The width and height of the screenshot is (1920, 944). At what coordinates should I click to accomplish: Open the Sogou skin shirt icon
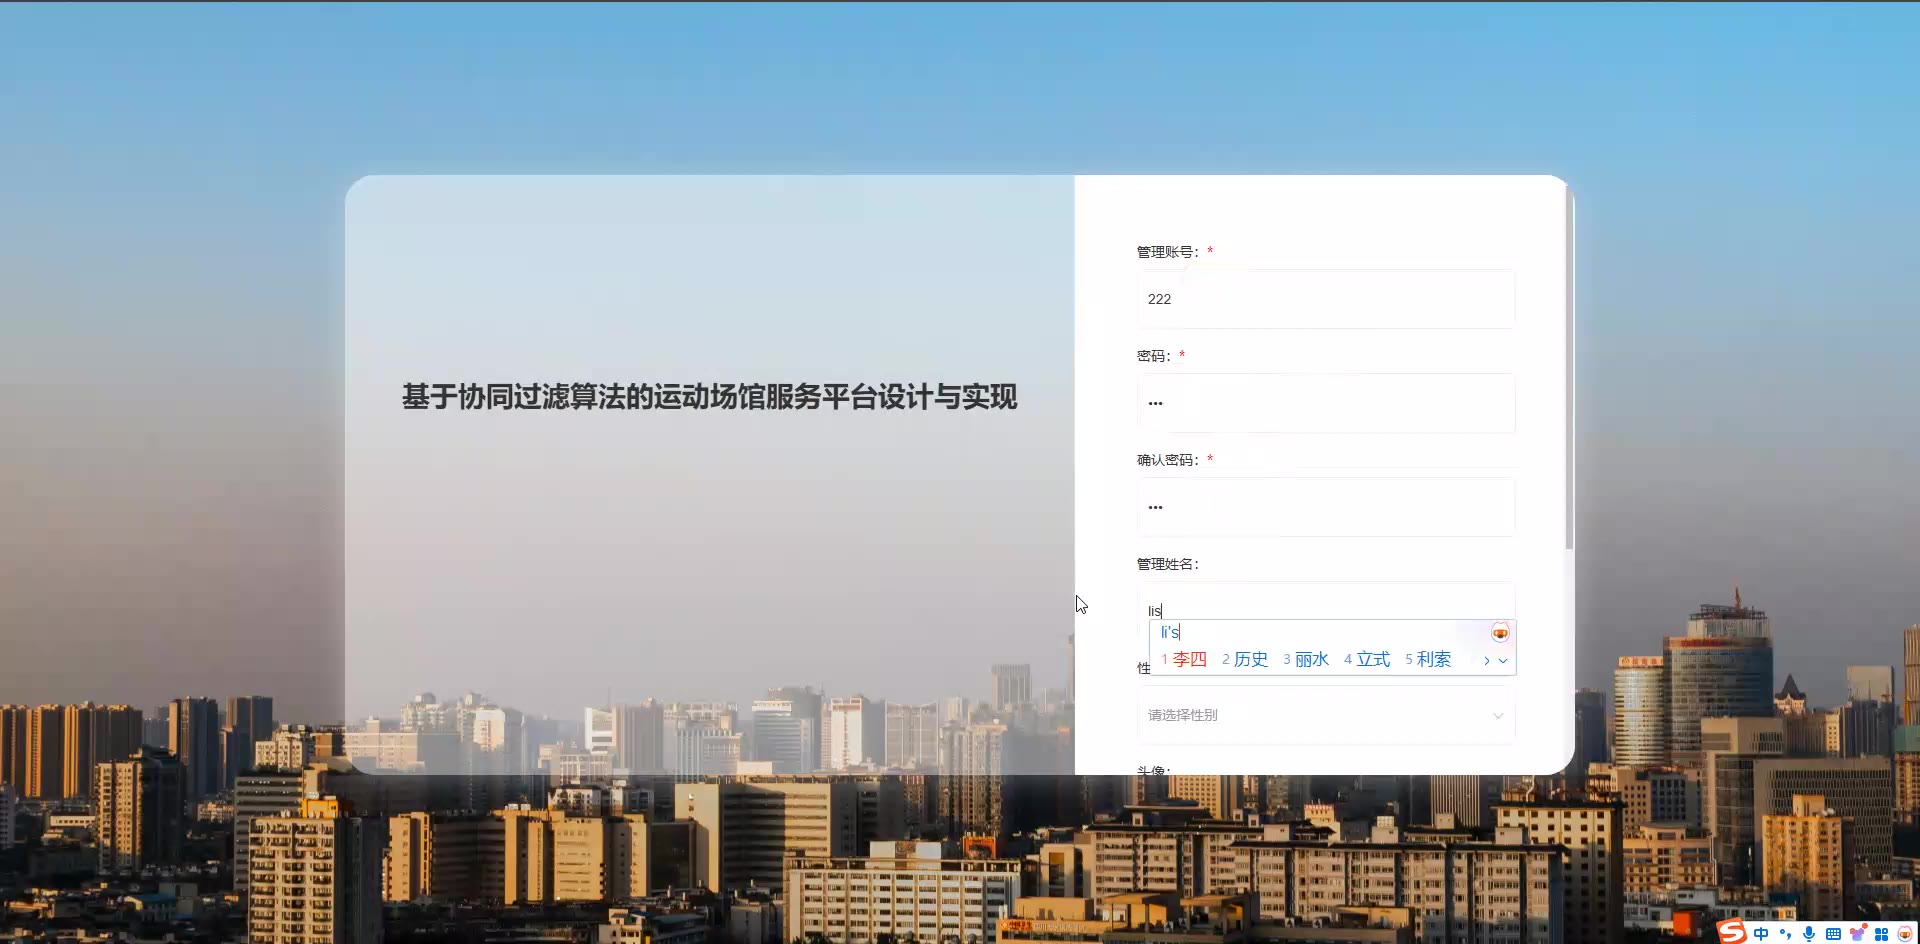[x=1858, y=933]
